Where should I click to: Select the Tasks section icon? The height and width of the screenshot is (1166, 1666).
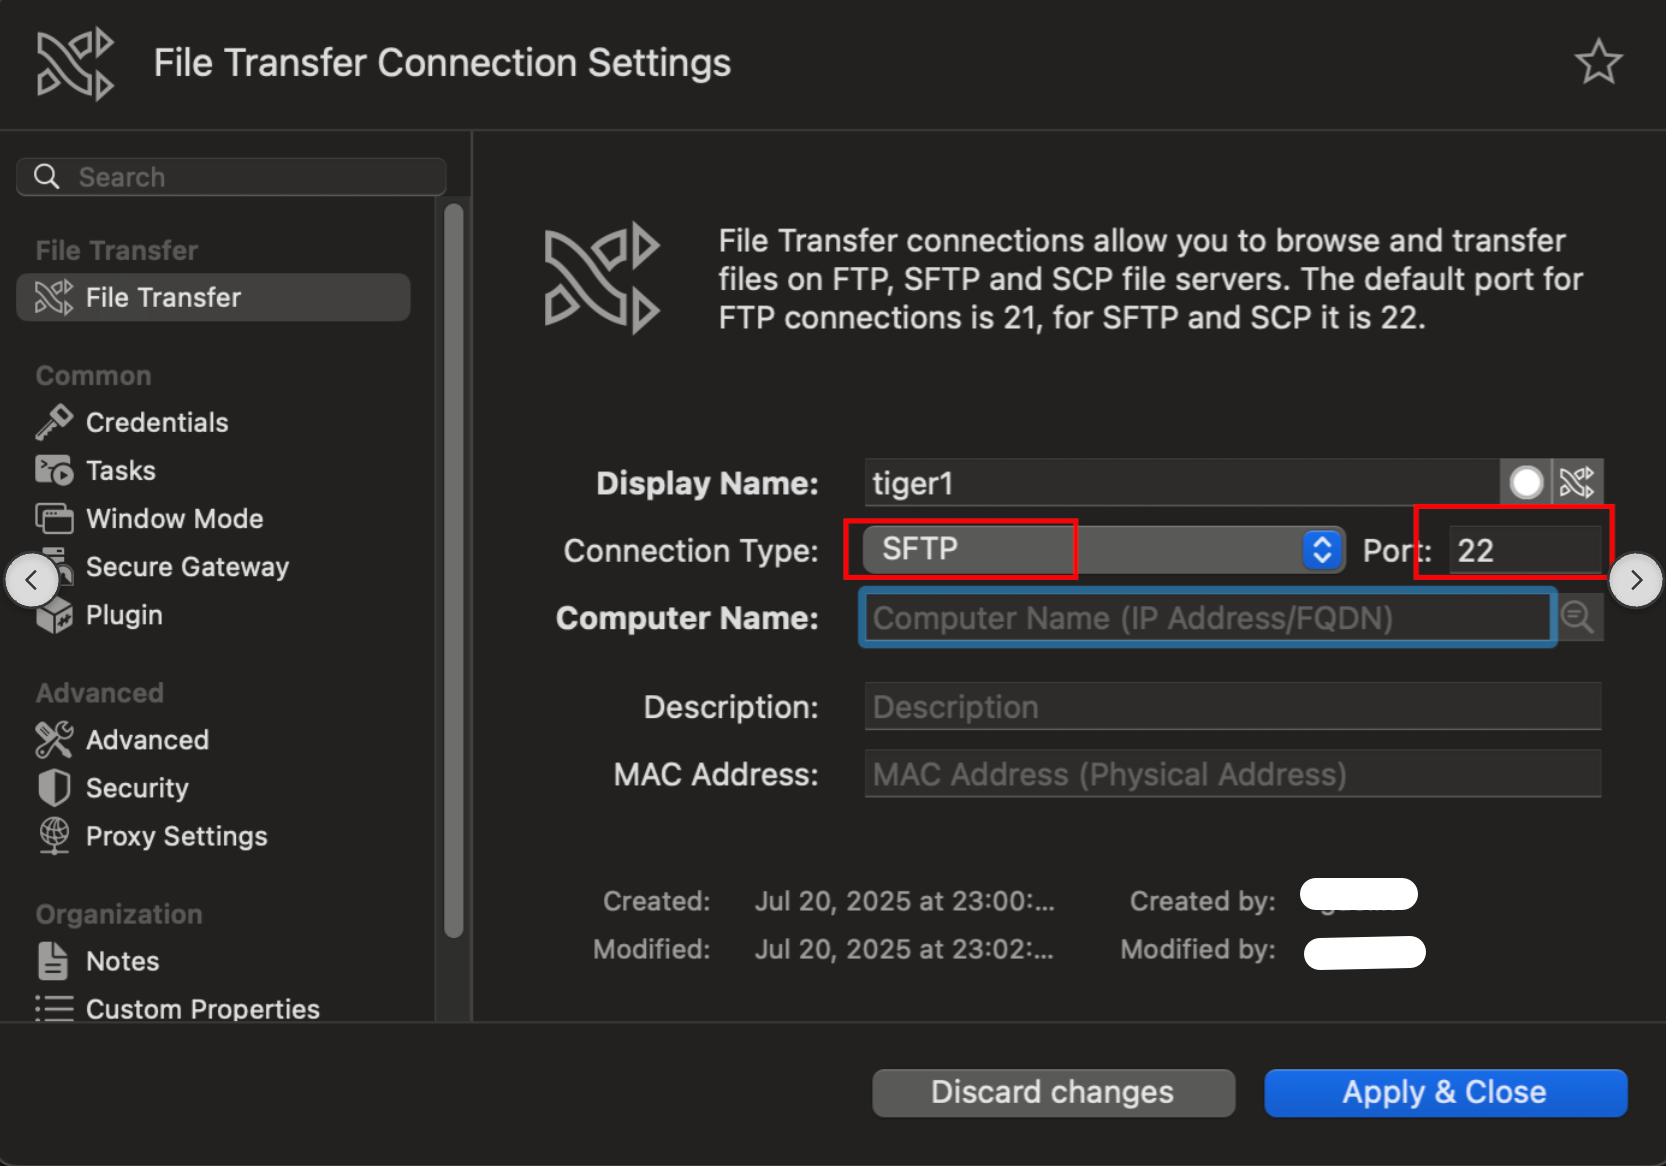click(120, 469)
